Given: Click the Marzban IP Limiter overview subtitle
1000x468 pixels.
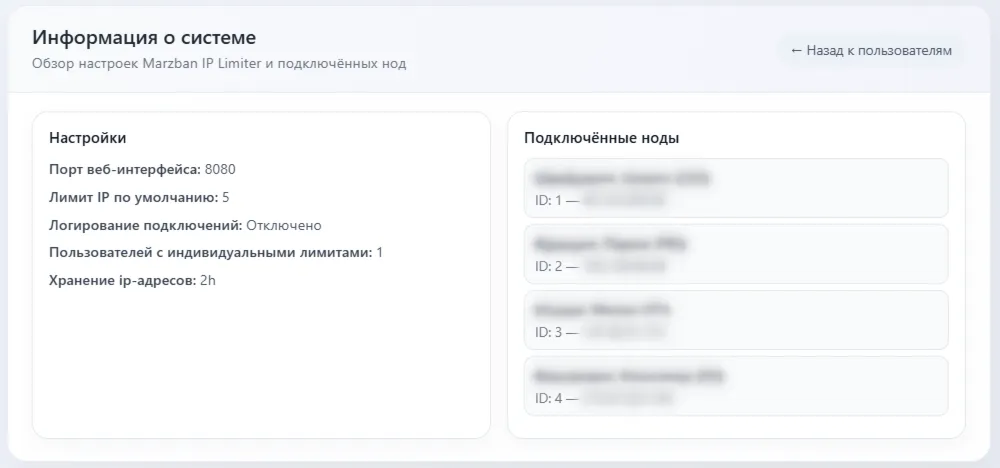Looking at the screenshot, I should click(x=219, y=64).
